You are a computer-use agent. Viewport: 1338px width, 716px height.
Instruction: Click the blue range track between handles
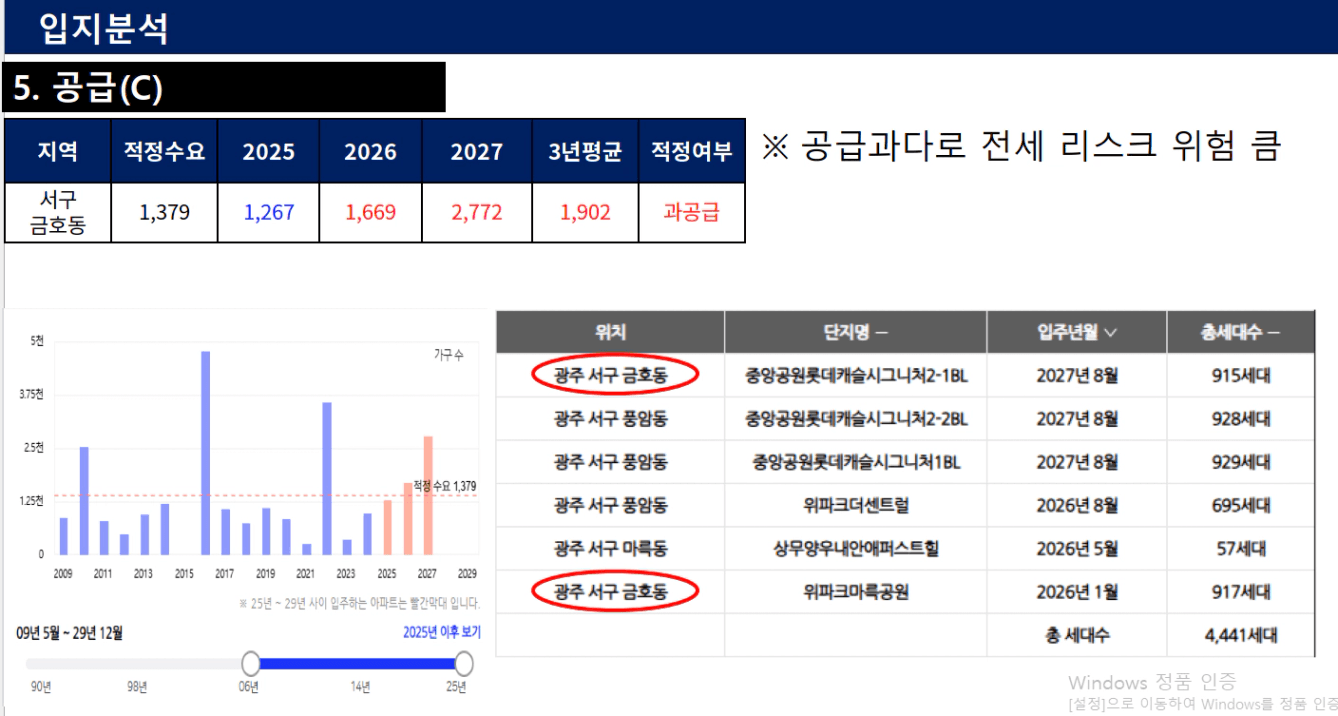357,663
